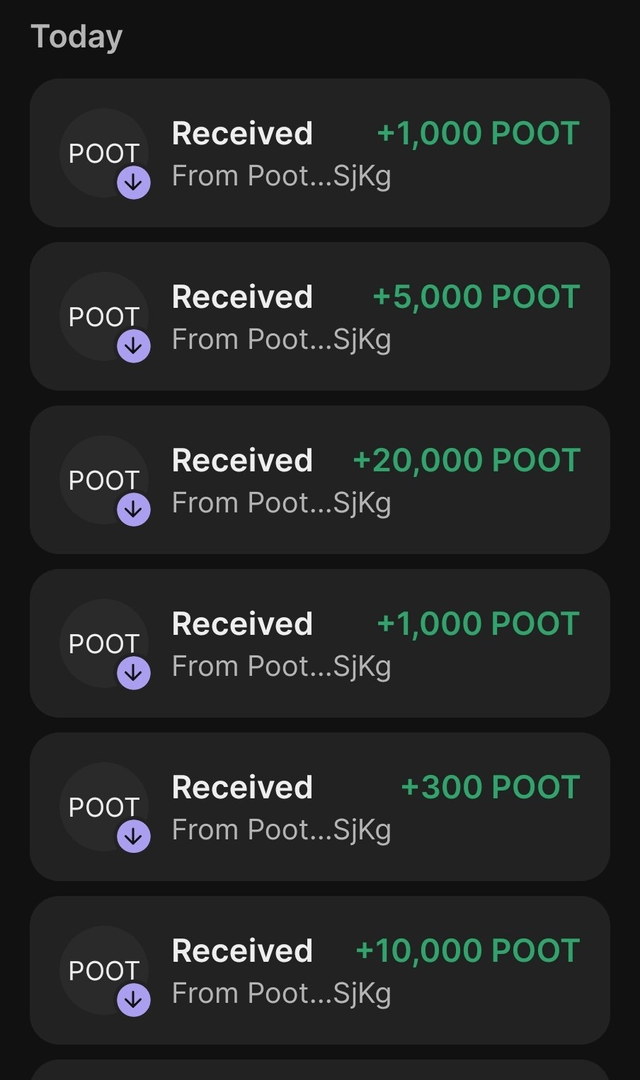Viewport: 640px width, 1080px height.
Task: Open the partially visible transaction card at the bottom
Action: pos(320,1069)
